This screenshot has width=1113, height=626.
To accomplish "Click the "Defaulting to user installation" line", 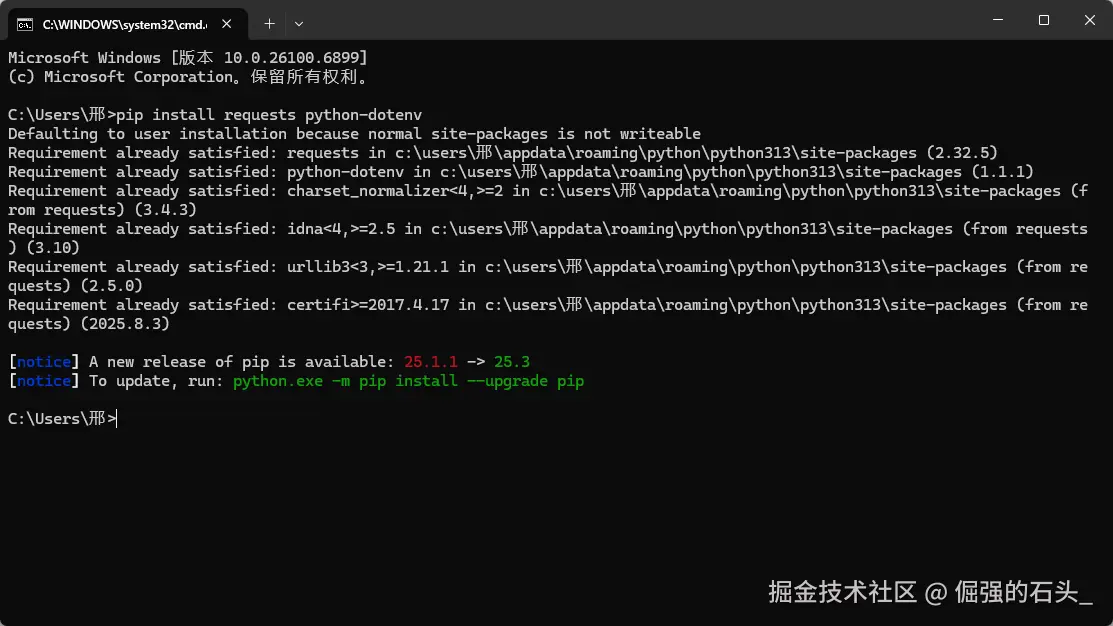I will click(x=354, y=134).
